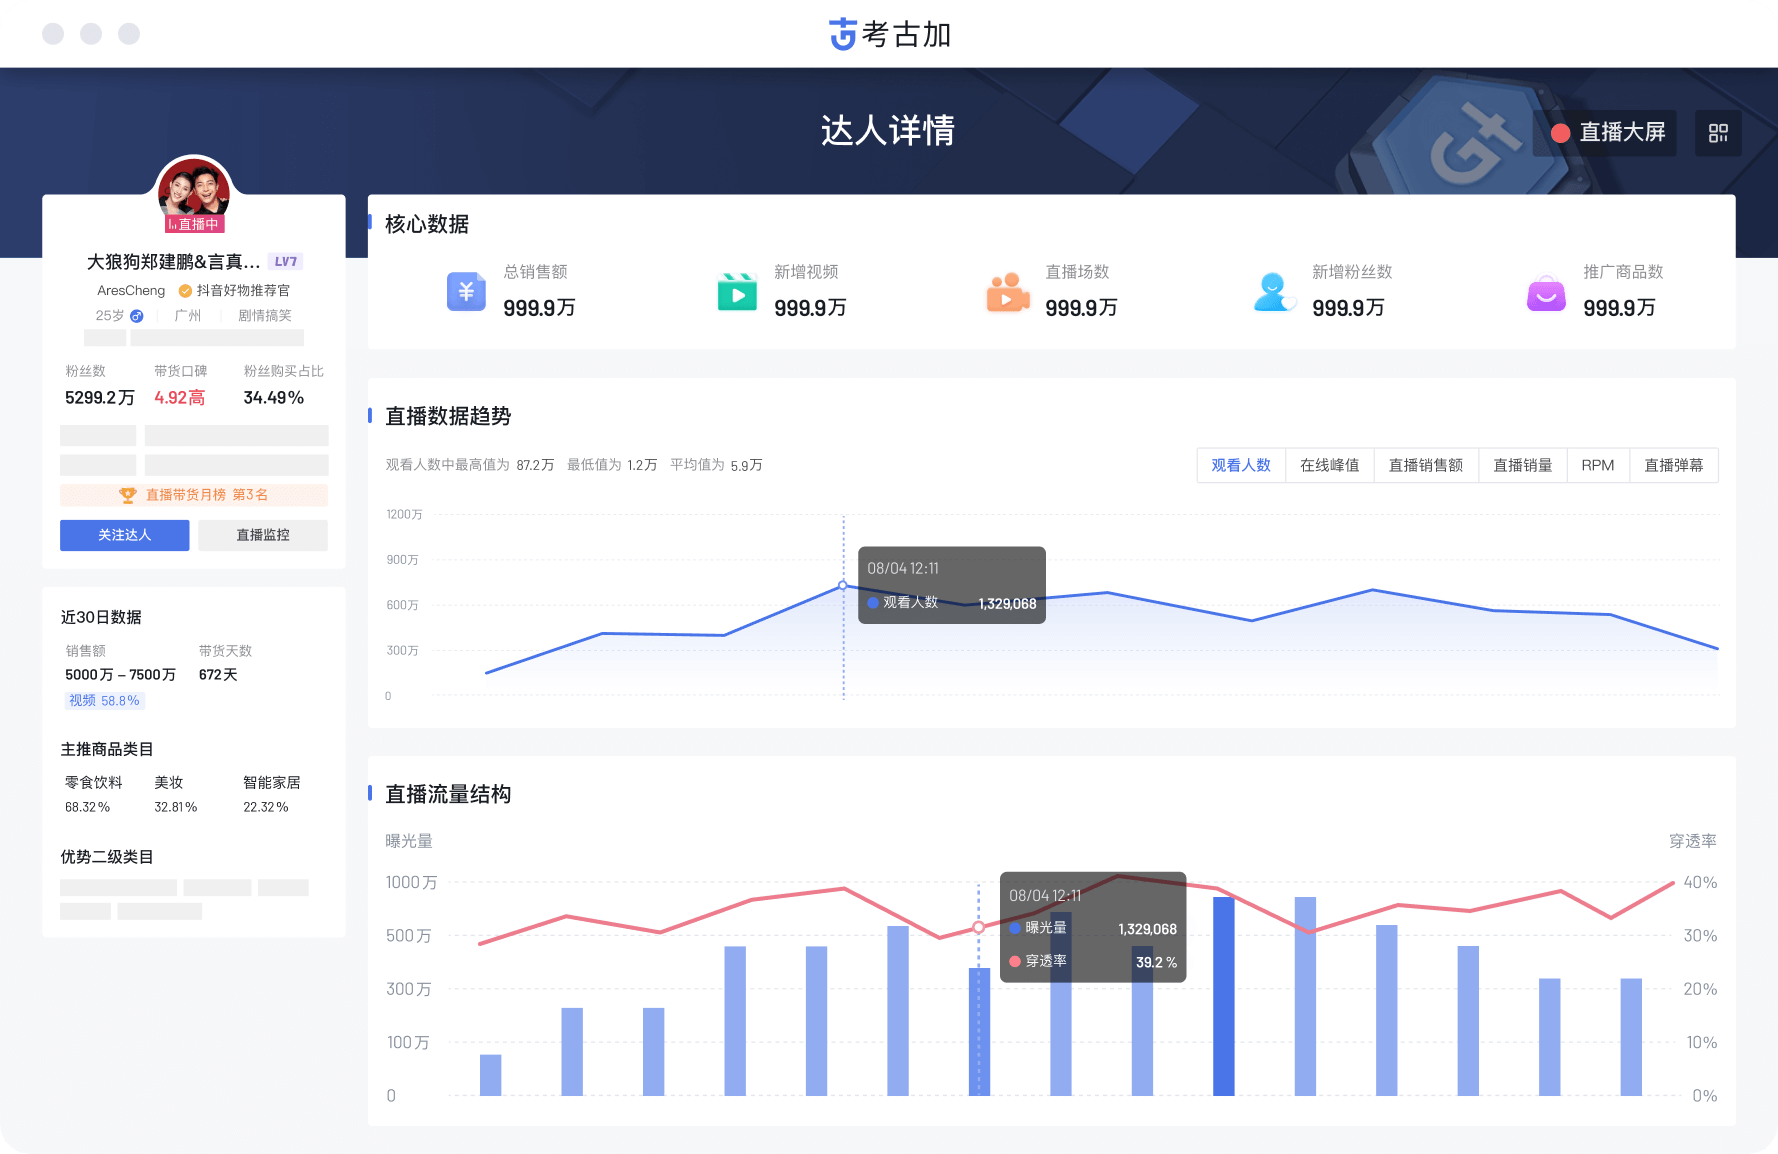Click the Kaogujia logo in title bar

[843, 34]
